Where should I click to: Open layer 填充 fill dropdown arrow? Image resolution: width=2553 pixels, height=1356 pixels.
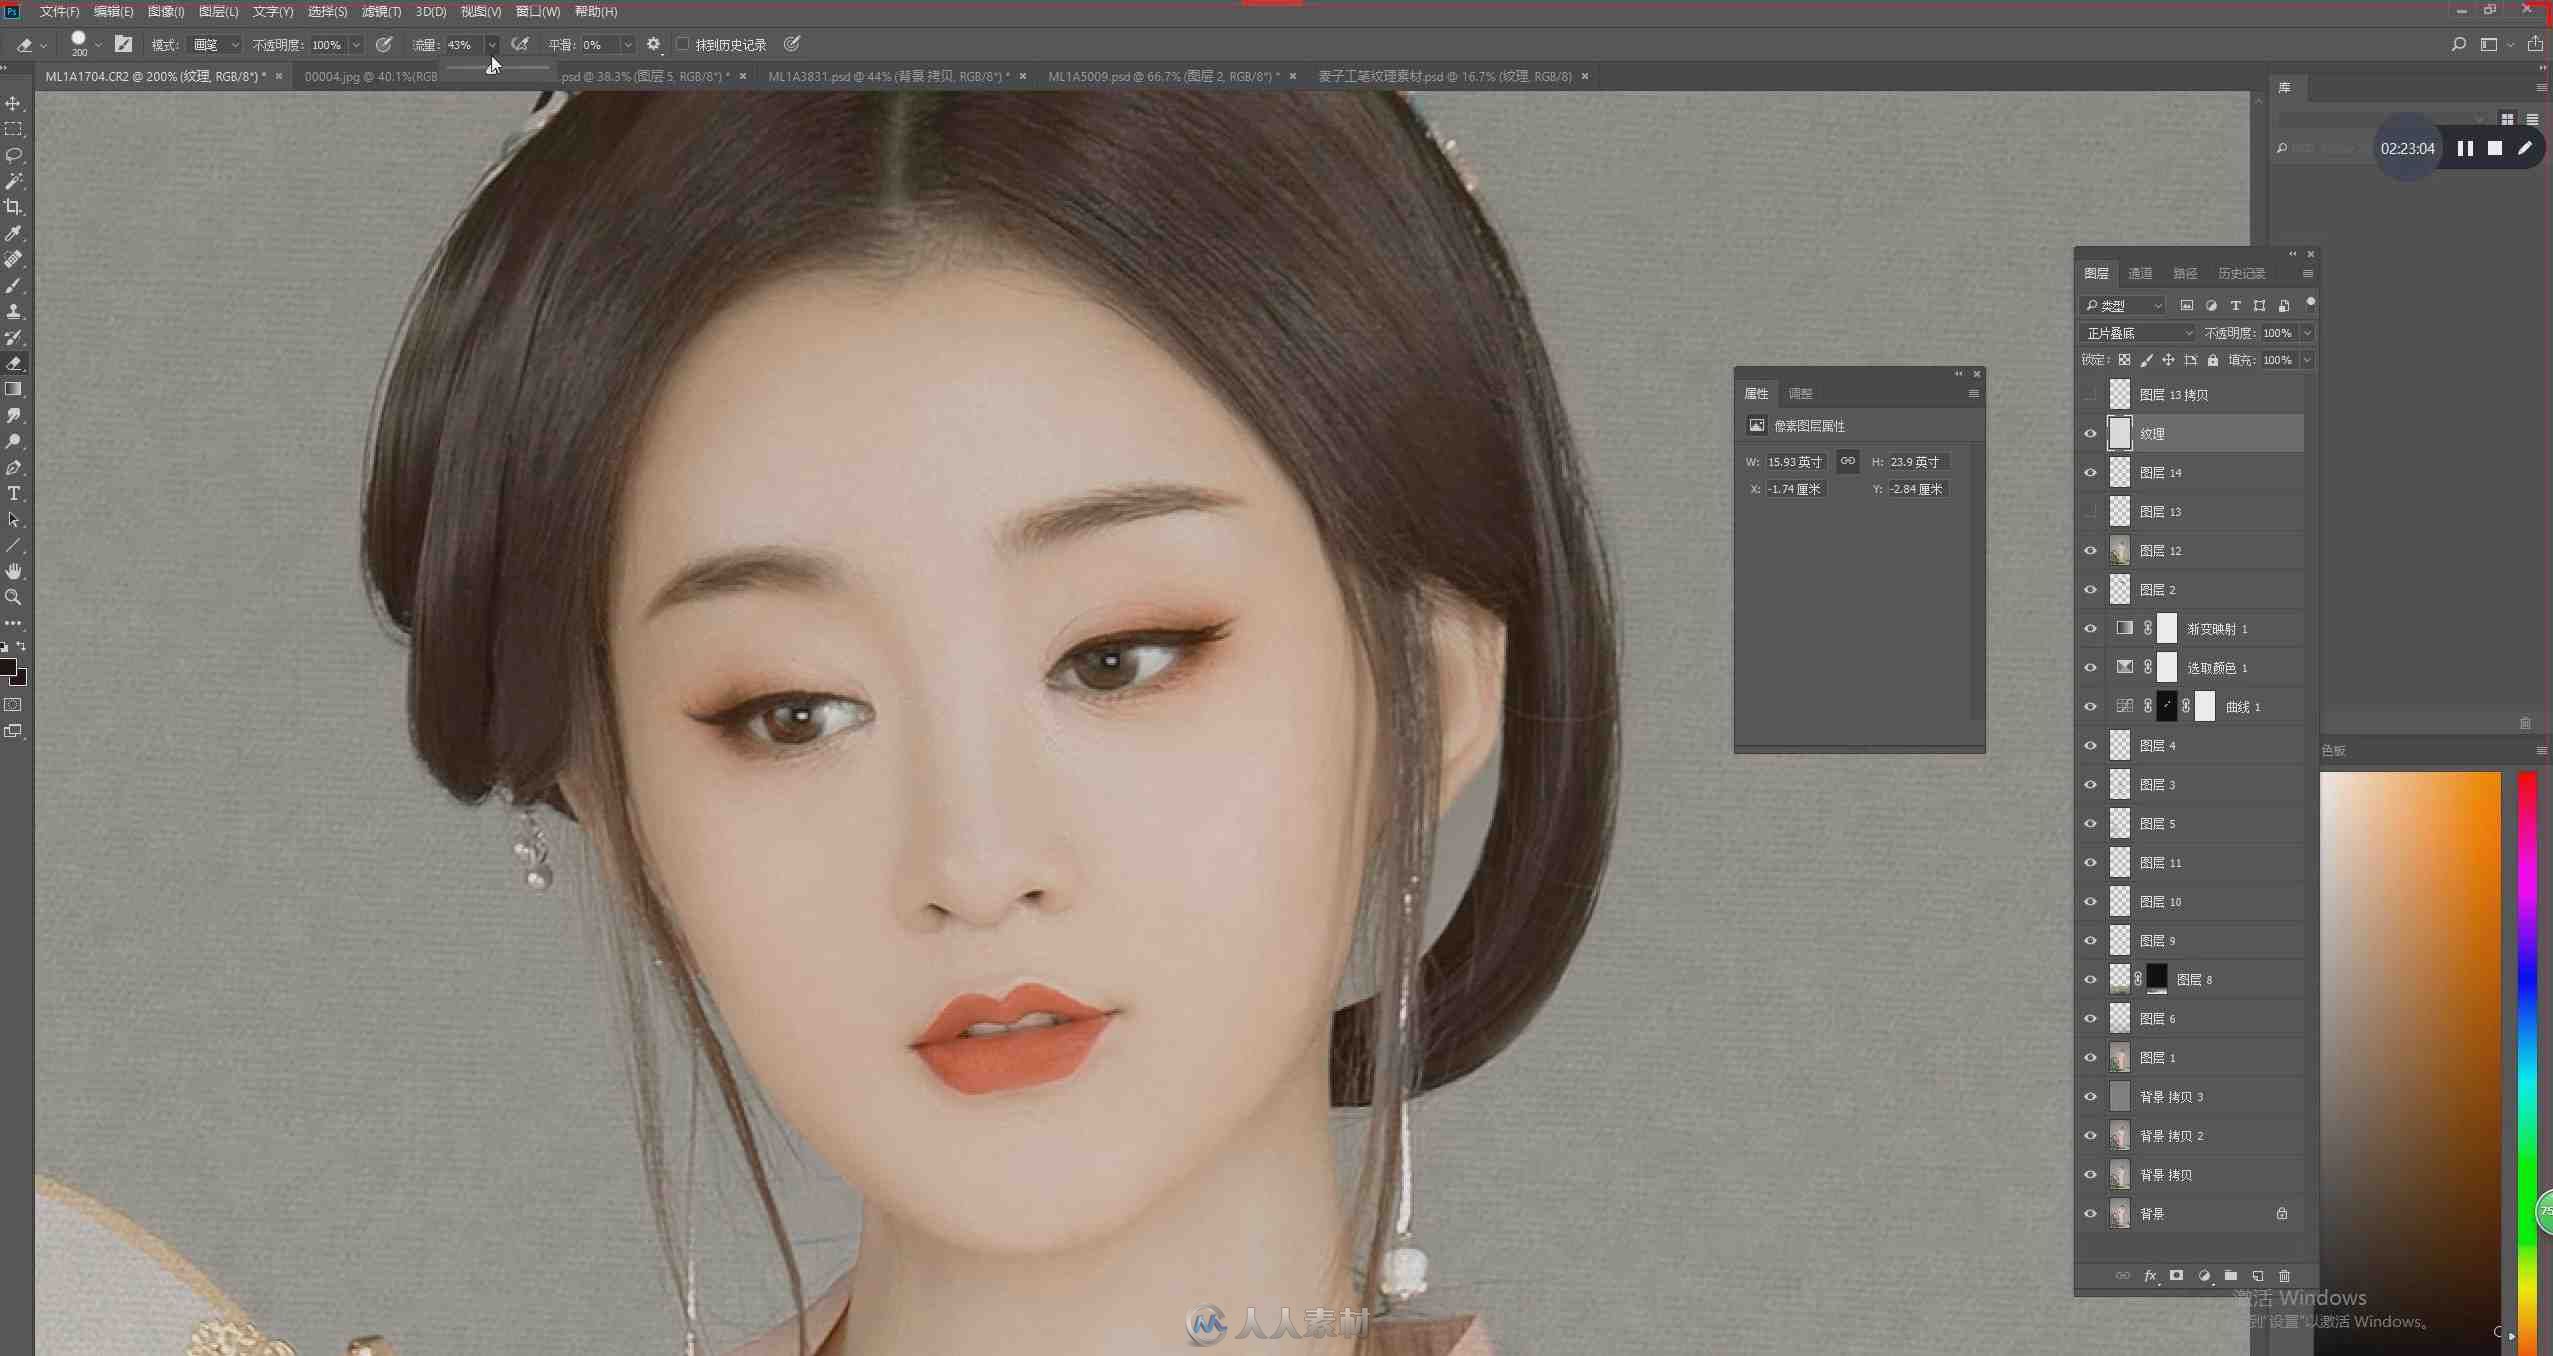(x=2307, y=360)
